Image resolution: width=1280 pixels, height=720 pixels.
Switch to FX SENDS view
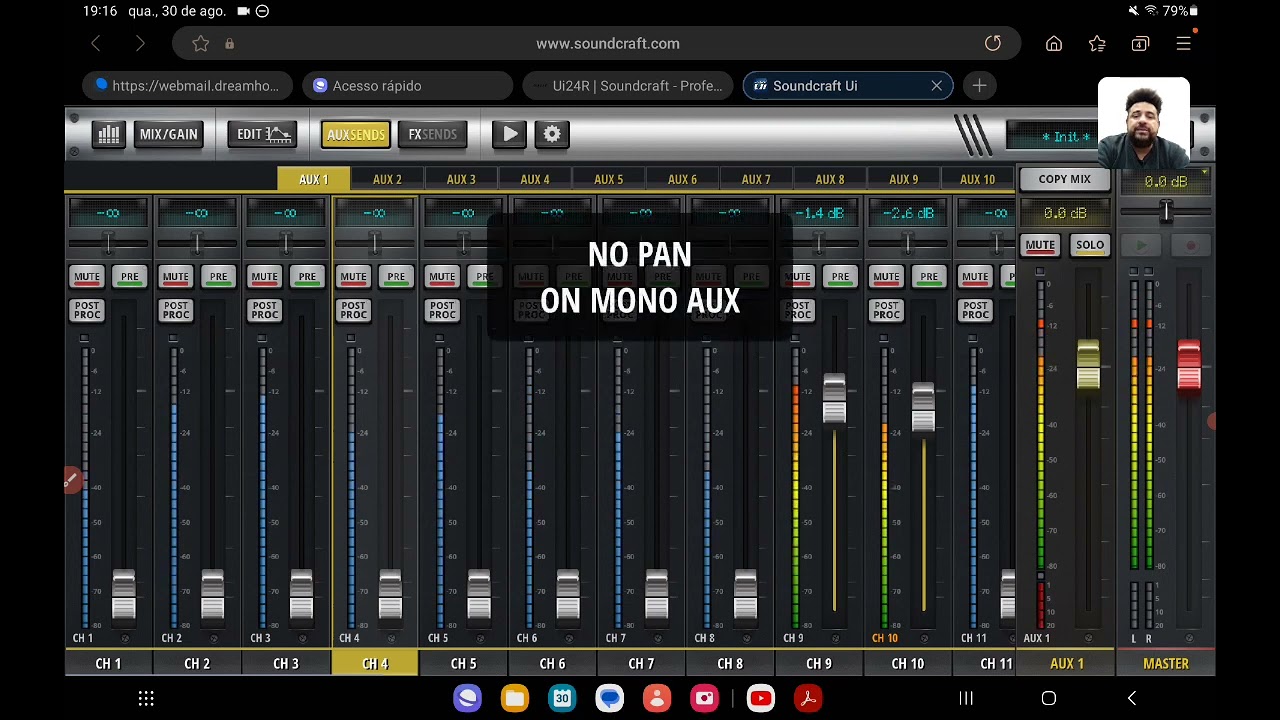pos(432,134)
